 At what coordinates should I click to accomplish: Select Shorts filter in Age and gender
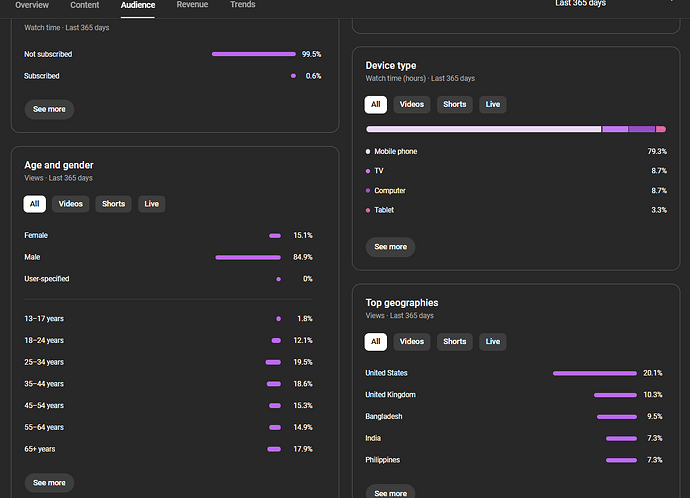pos(114,204)
